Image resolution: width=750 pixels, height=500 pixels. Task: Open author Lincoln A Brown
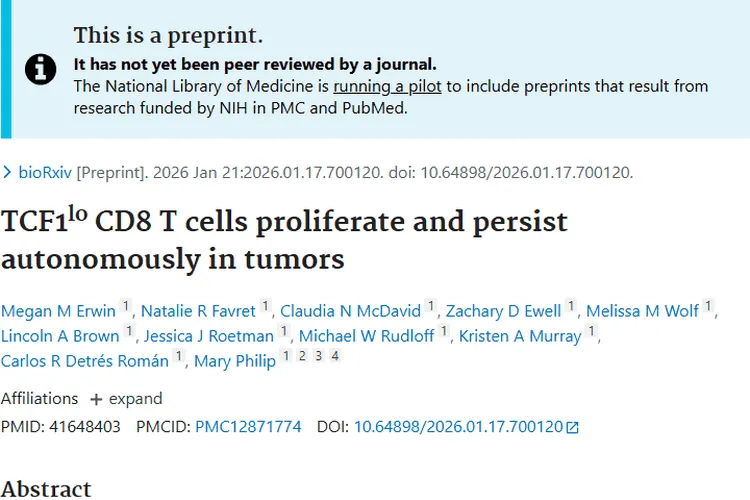61,336
